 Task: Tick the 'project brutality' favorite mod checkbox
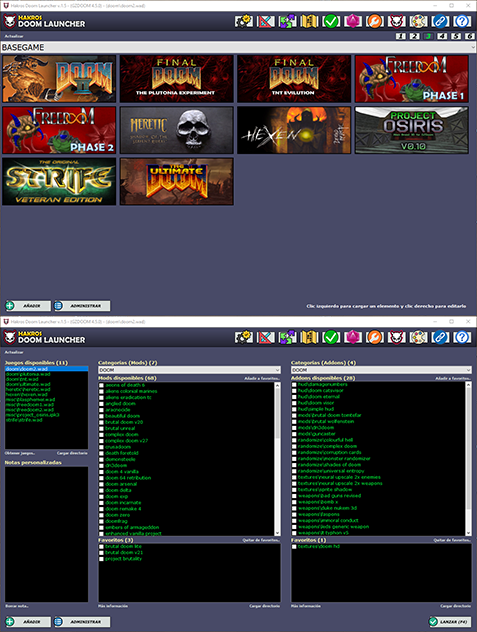pyautogui.click(x=102, y=559)
